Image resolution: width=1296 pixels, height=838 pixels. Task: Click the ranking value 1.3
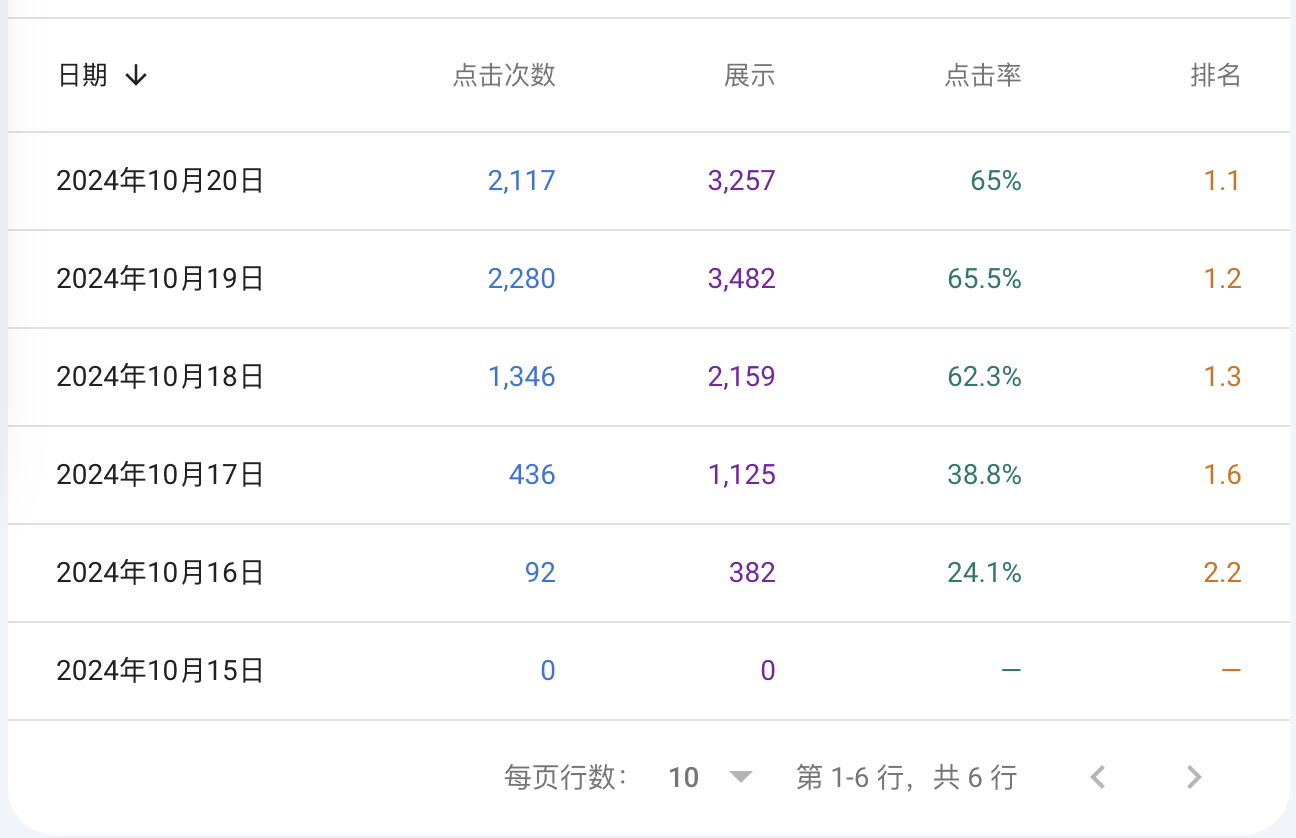[x=1222, y=377]
